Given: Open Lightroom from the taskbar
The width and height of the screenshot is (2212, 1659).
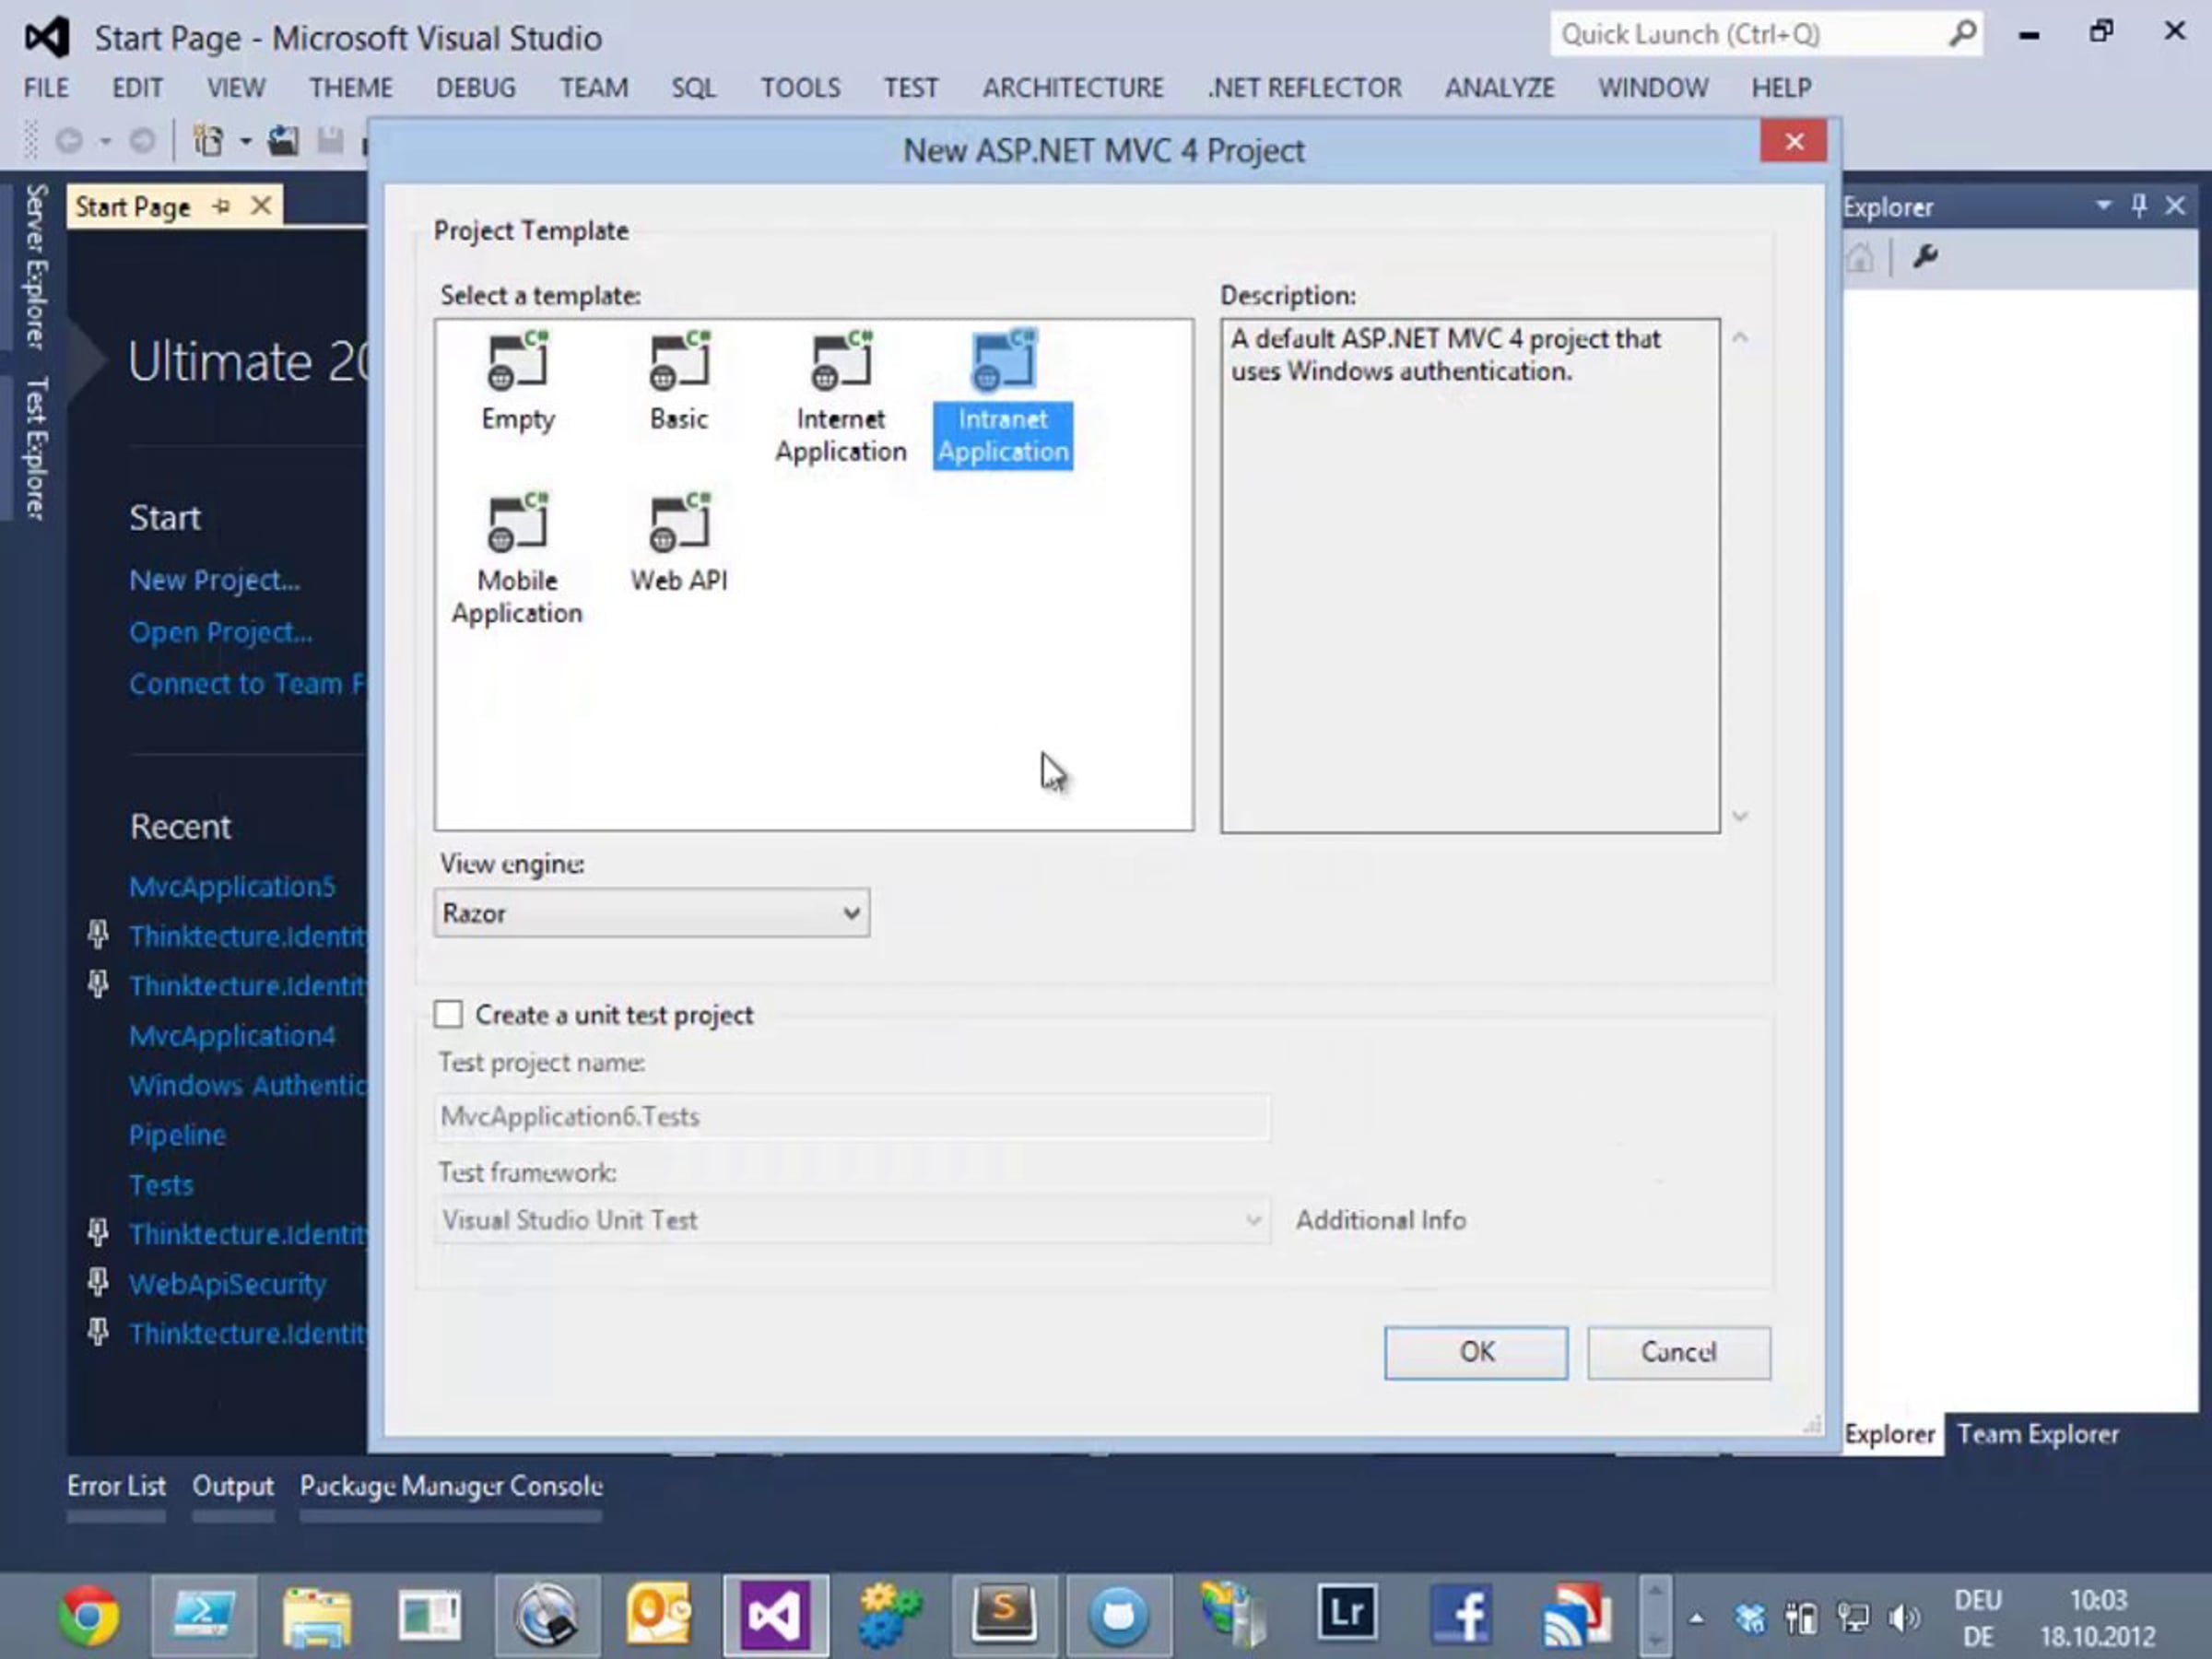Looking at the screenshot, I should (1346, 1612).
